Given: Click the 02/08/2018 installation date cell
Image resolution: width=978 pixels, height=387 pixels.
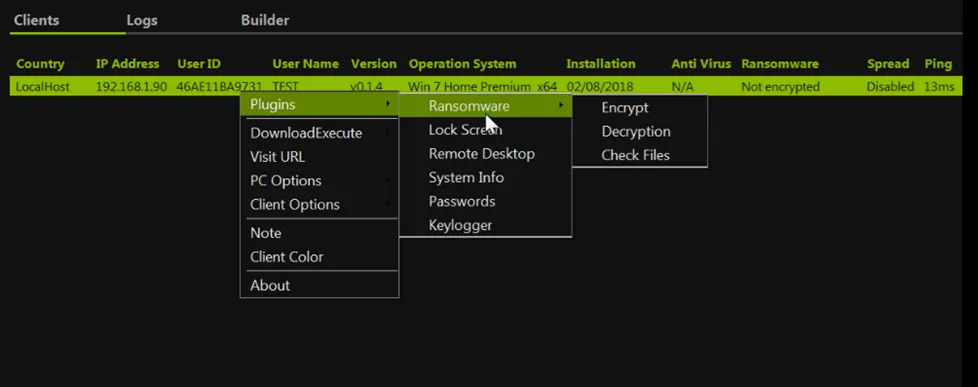Looking at the screenshot, I should point(600,87).
